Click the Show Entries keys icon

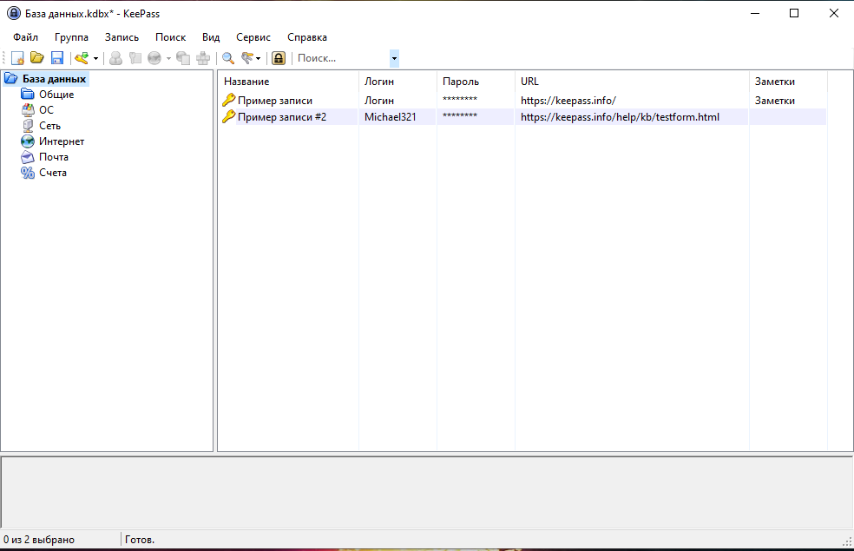248,58
